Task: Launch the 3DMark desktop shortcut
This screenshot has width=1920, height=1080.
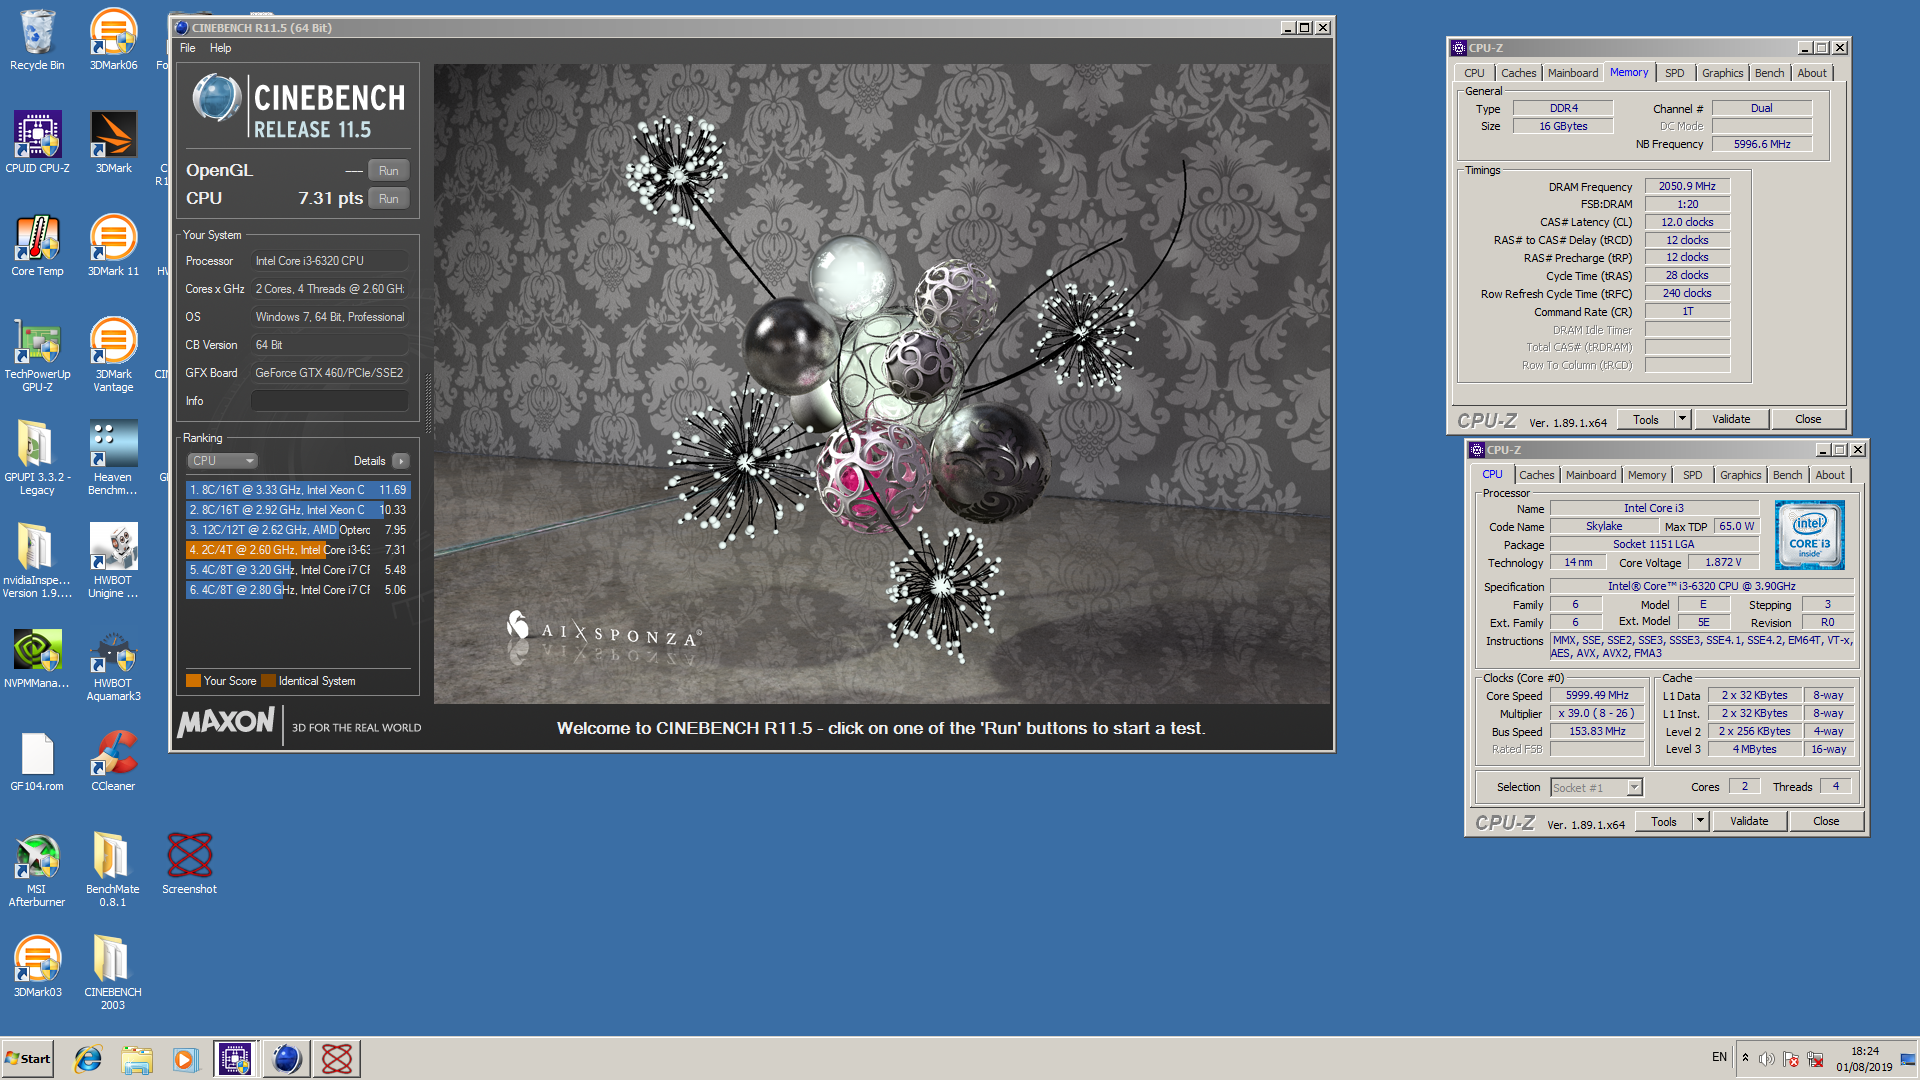Action: pos(113,142)
